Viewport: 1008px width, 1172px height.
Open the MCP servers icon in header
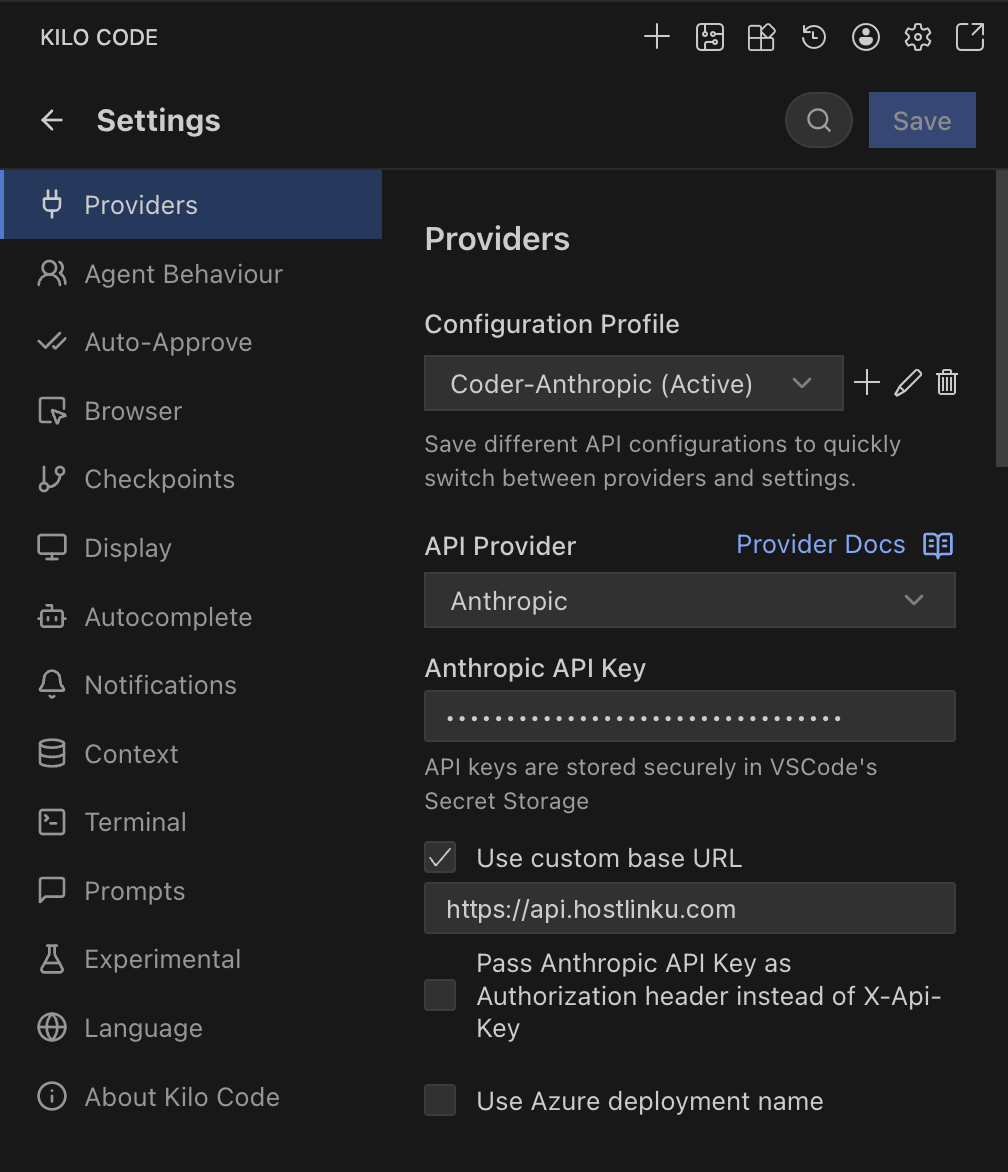(x=709, y=37)
